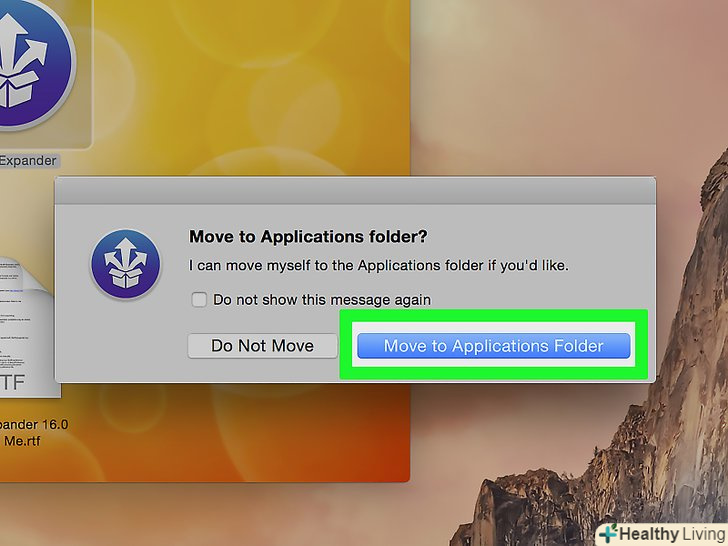Click the StuffIt Expander icon inside the dialog

click(x=125, y=264)
